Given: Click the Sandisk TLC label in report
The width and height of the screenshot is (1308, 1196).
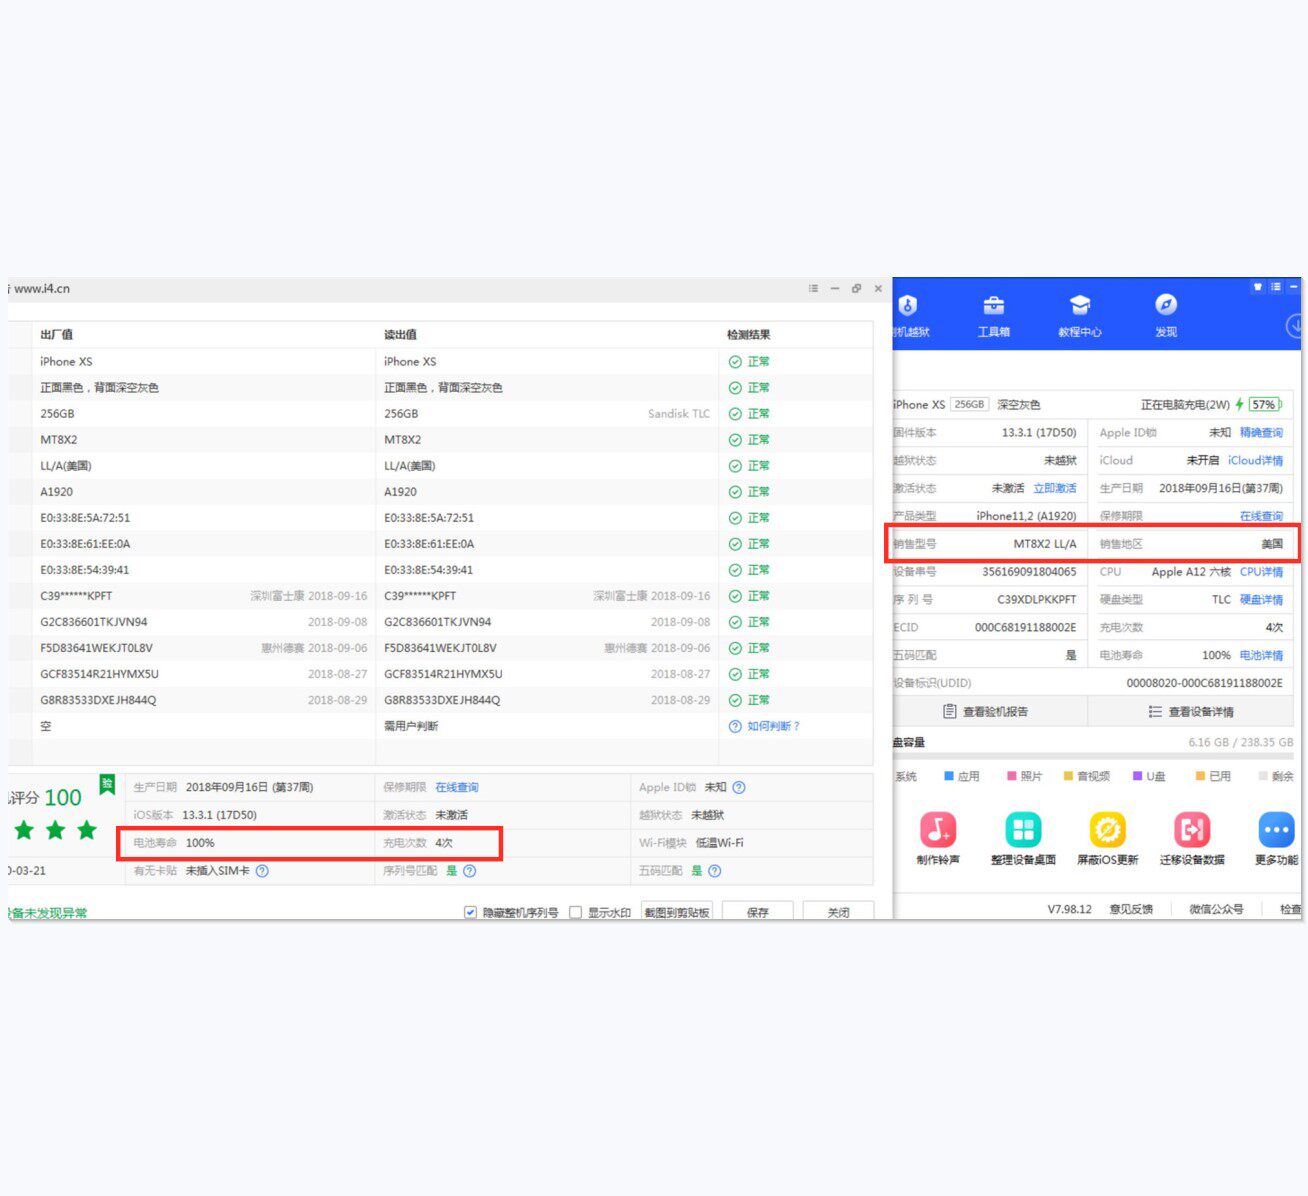Looking at the screenshot, I should (679, 414).
